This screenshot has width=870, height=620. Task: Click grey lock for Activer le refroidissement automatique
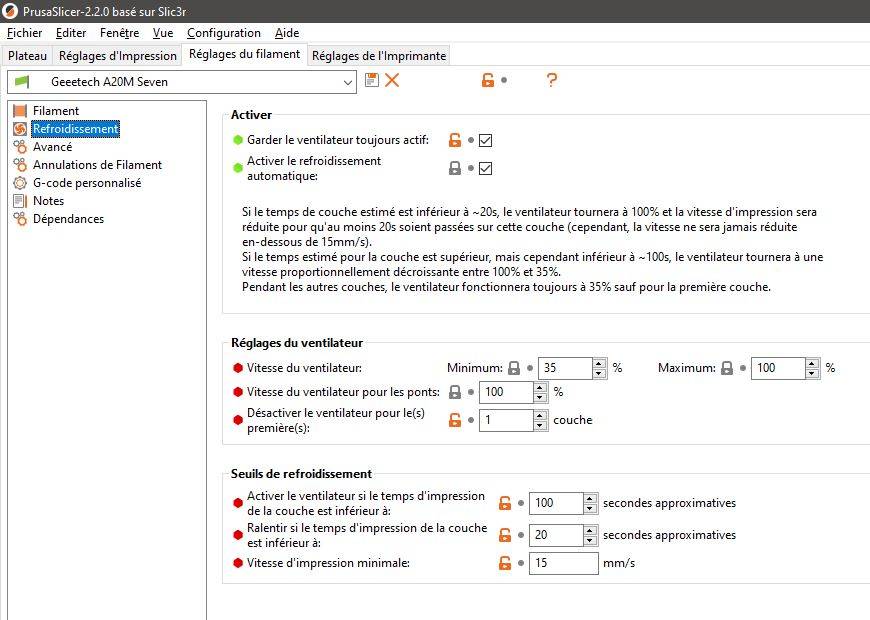pyautogui.click(x=455, y=168)
